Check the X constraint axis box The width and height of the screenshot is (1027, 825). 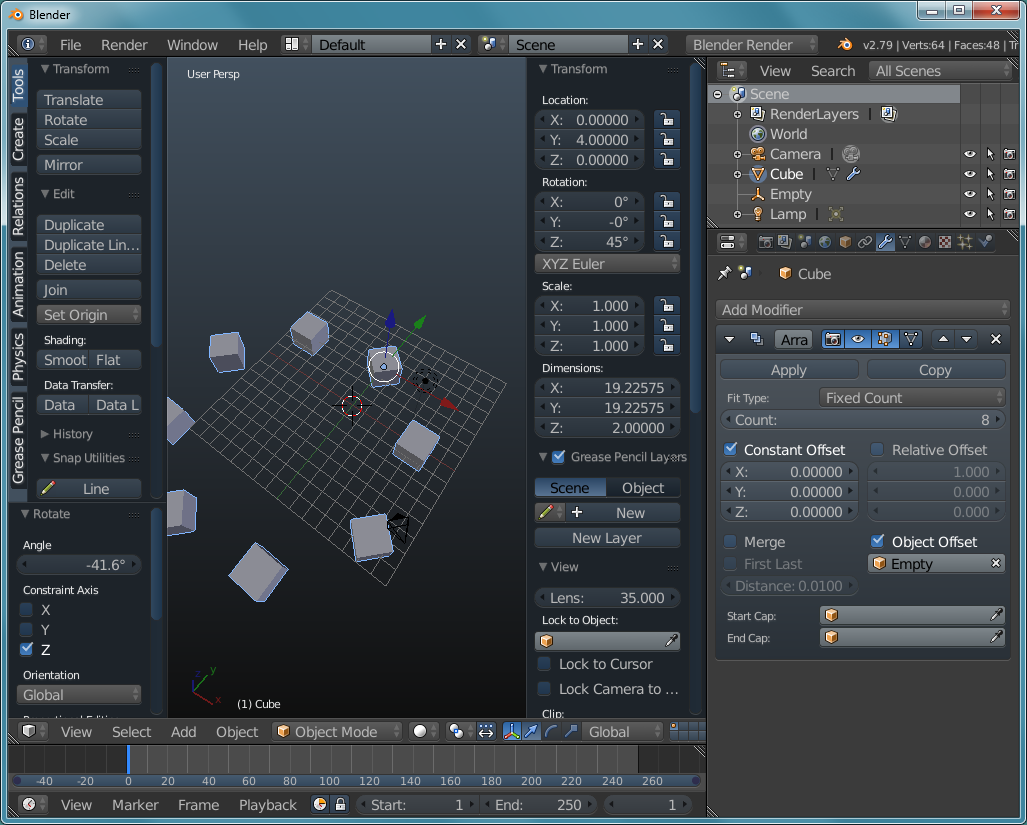pos(26,610)
